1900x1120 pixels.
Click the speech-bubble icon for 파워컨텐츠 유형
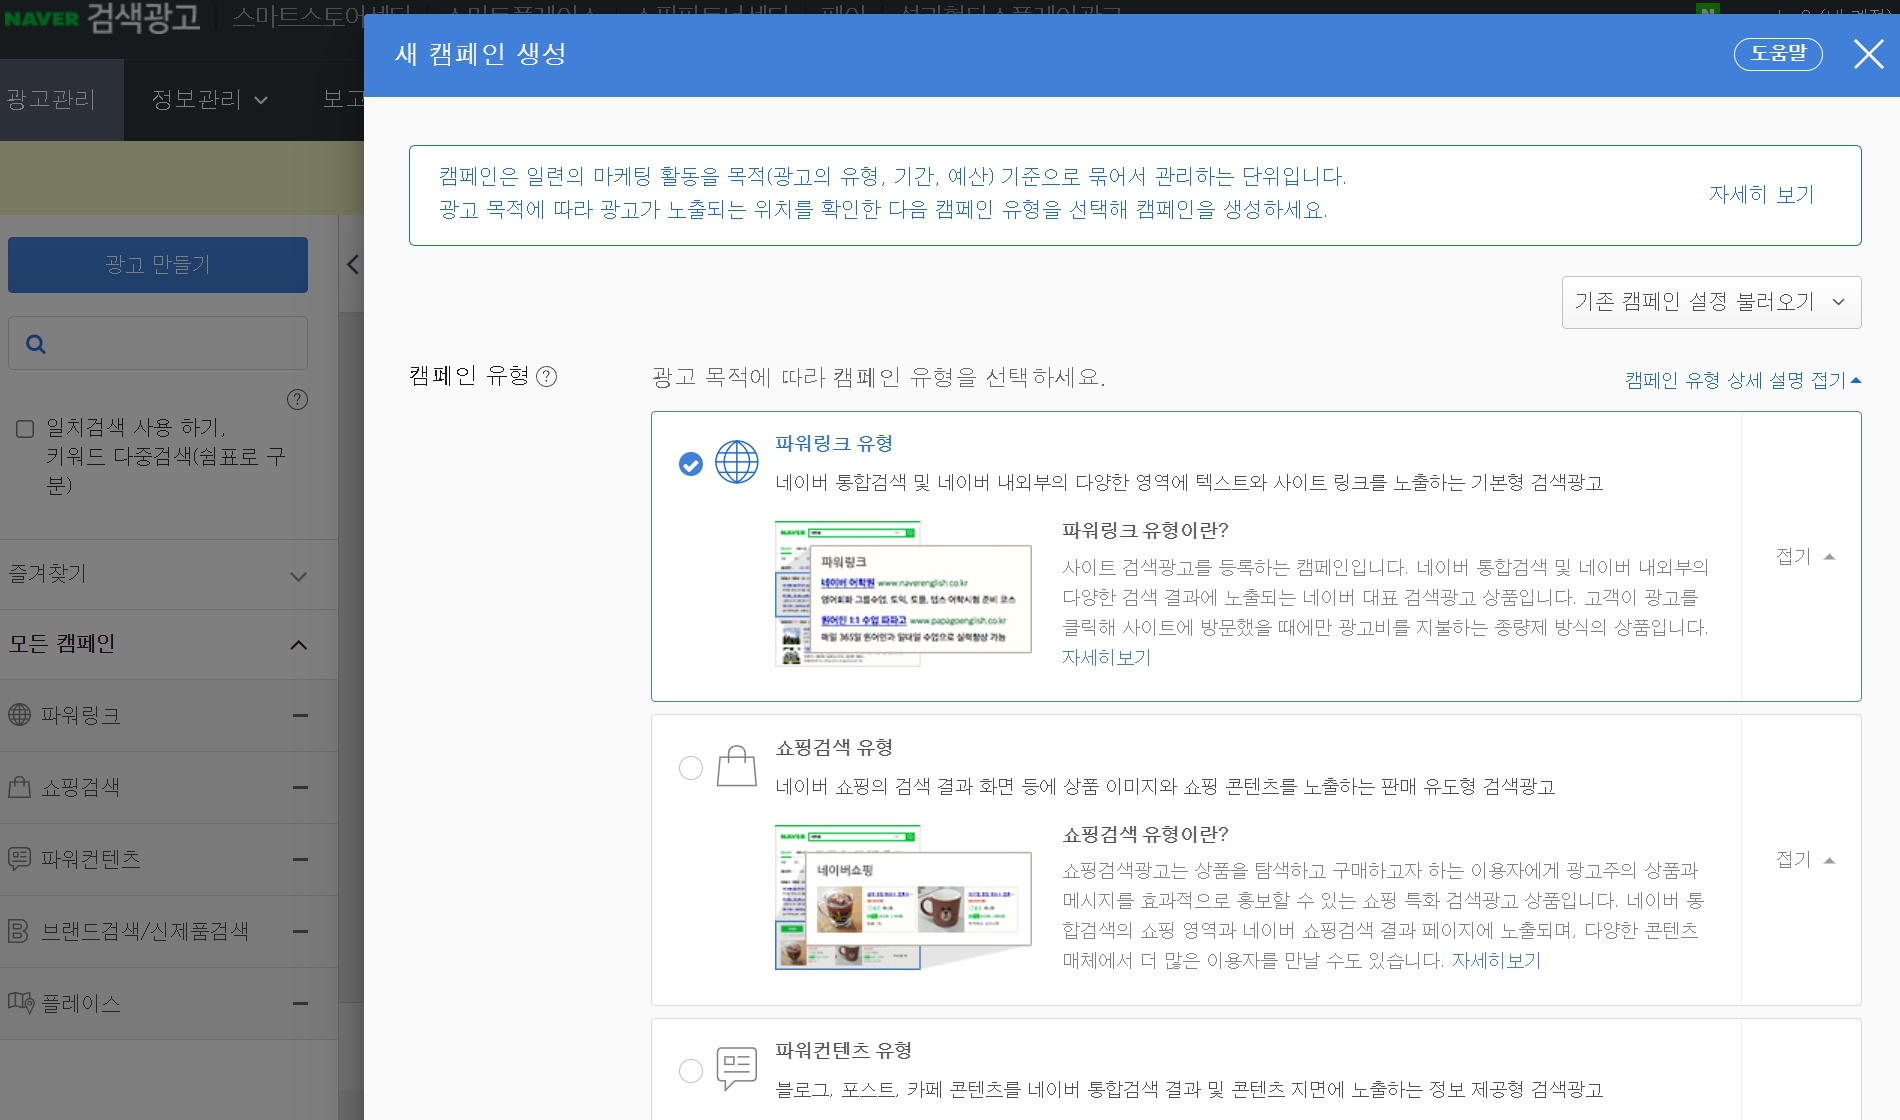click(737, 1069)
